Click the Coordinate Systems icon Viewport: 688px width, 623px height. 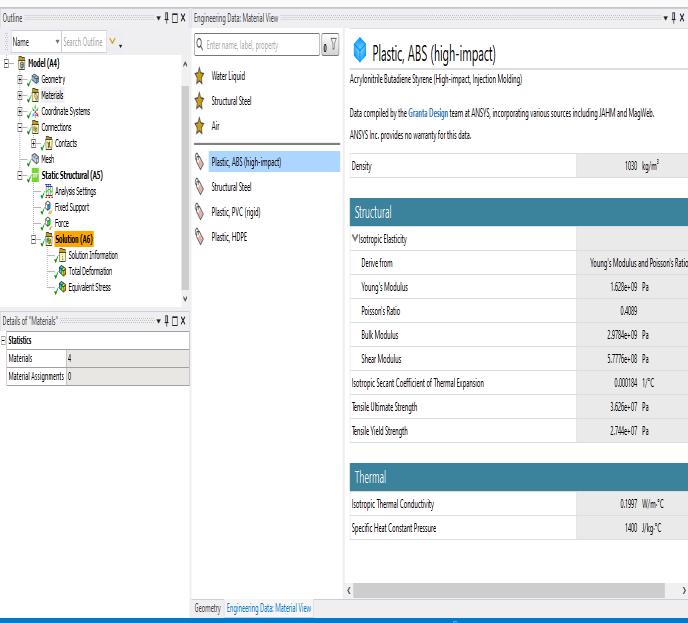35,111
